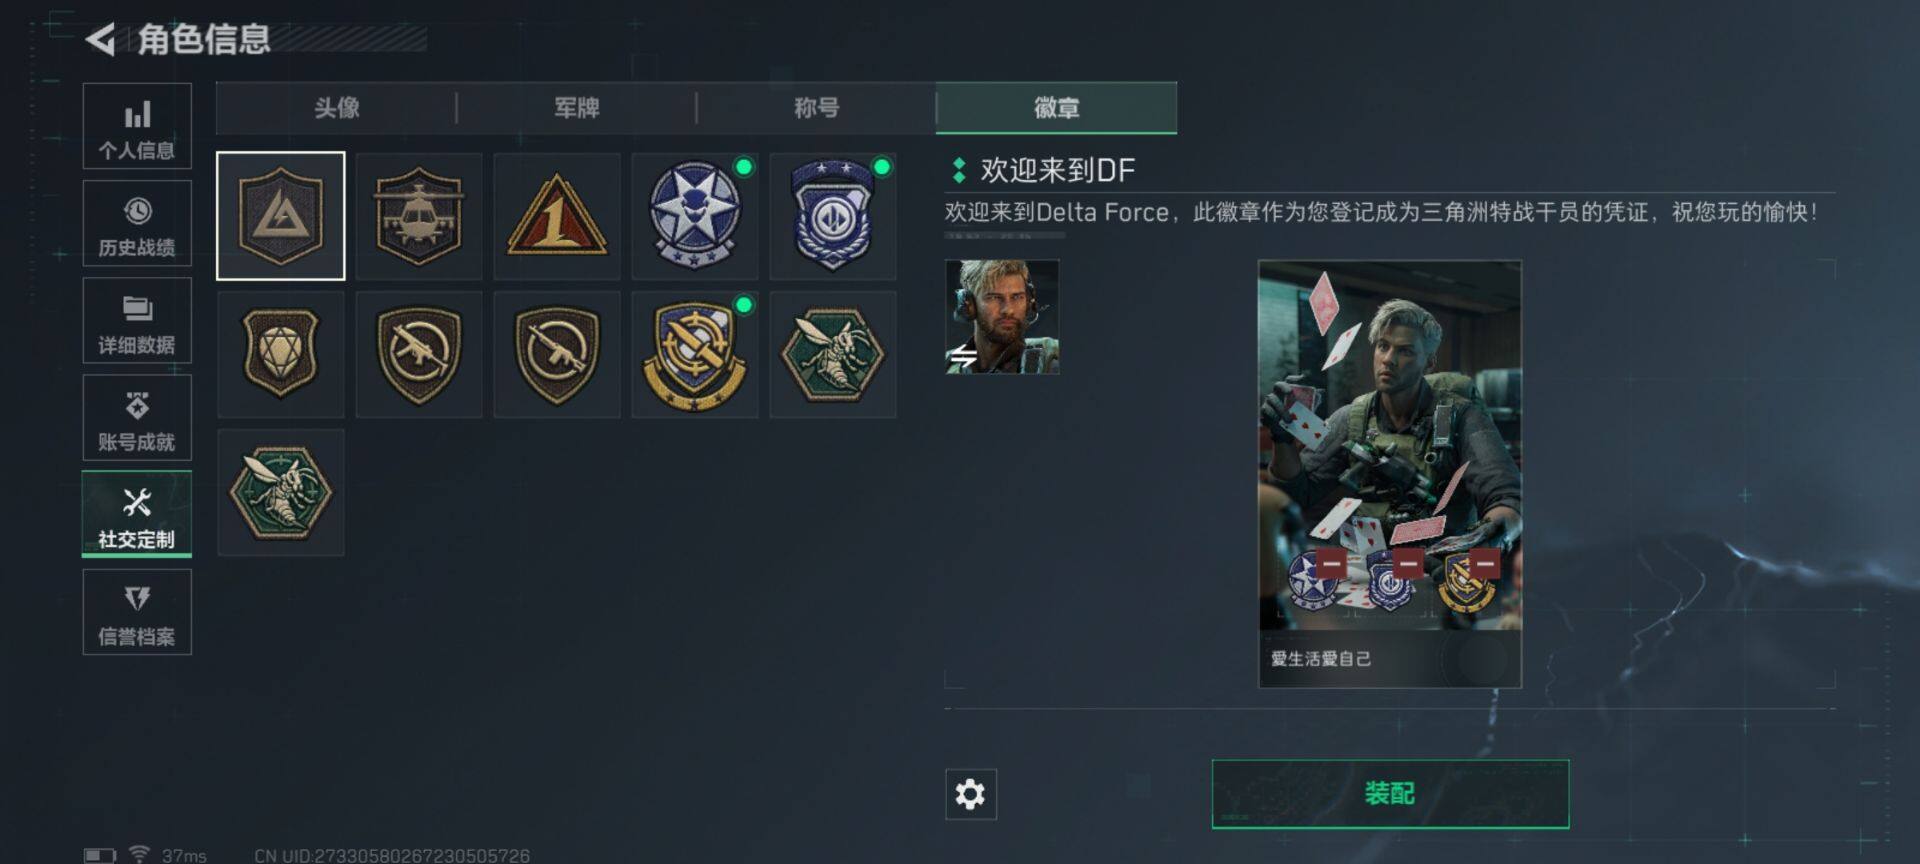Open 信誉档案 reputation section

[x=137, y=612]
